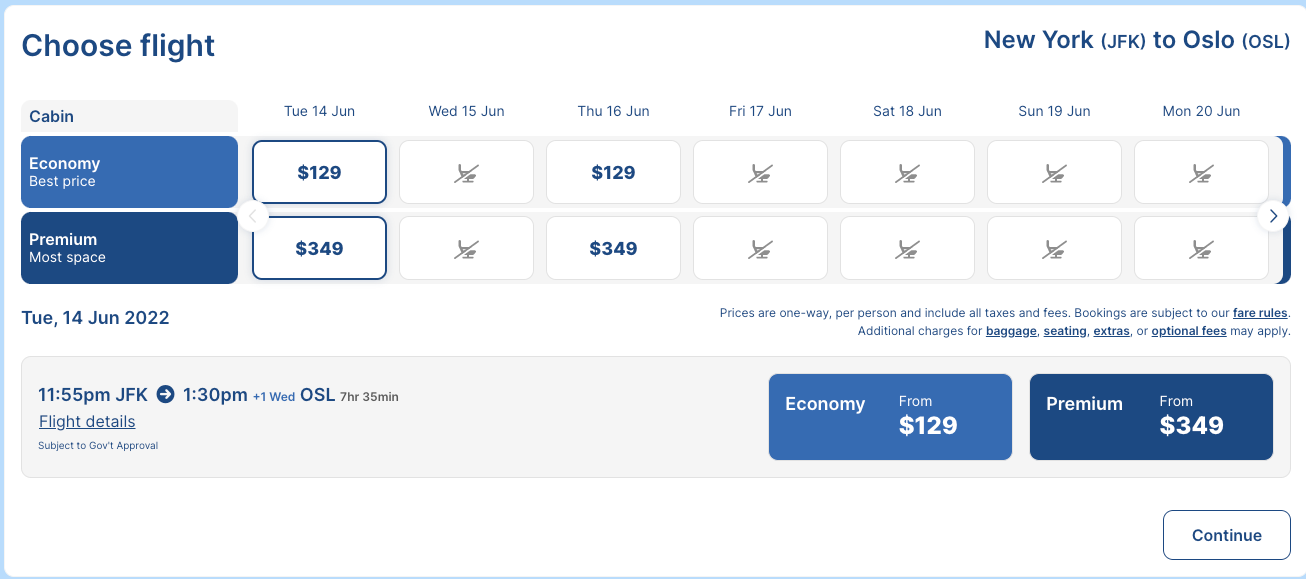Open Flight details for the JFK flight
Screen dimensions: 1306x579
tap(87, 422)
